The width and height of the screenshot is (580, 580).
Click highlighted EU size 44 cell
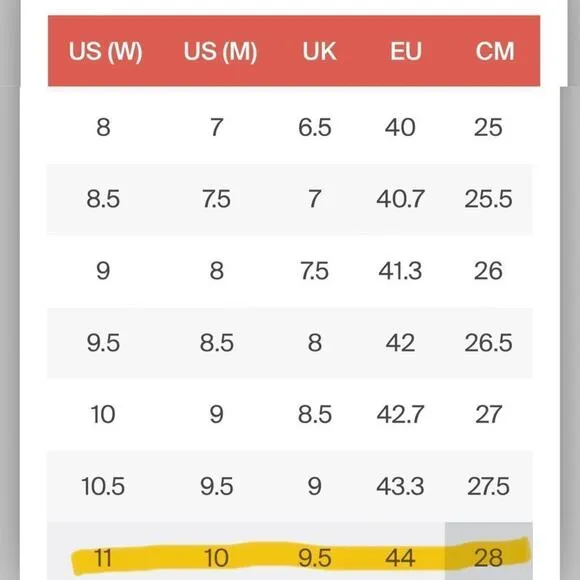coord(400,557)
